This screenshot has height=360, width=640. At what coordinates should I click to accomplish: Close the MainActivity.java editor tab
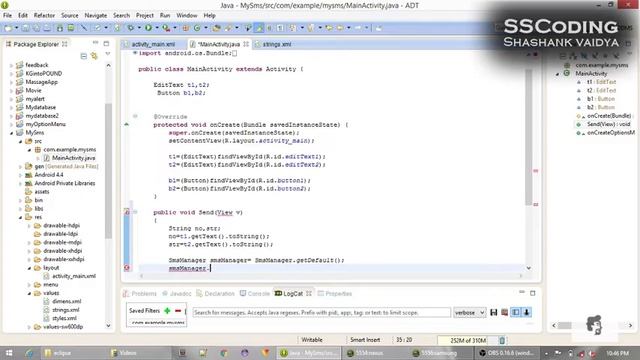(x=246, y=44)
